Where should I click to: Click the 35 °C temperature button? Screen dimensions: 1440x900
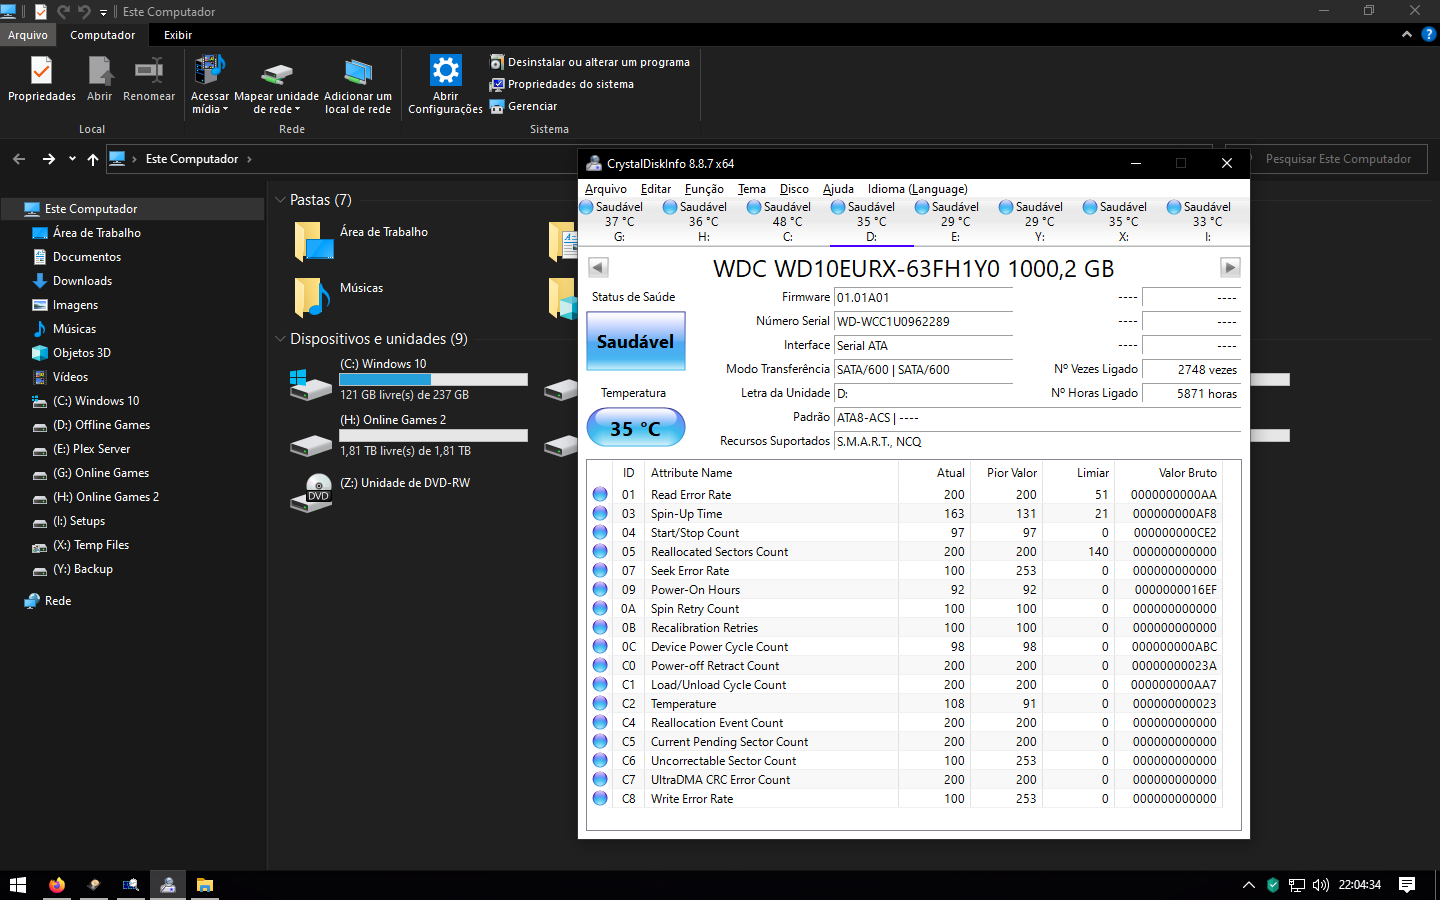click(x=635, y=428)
